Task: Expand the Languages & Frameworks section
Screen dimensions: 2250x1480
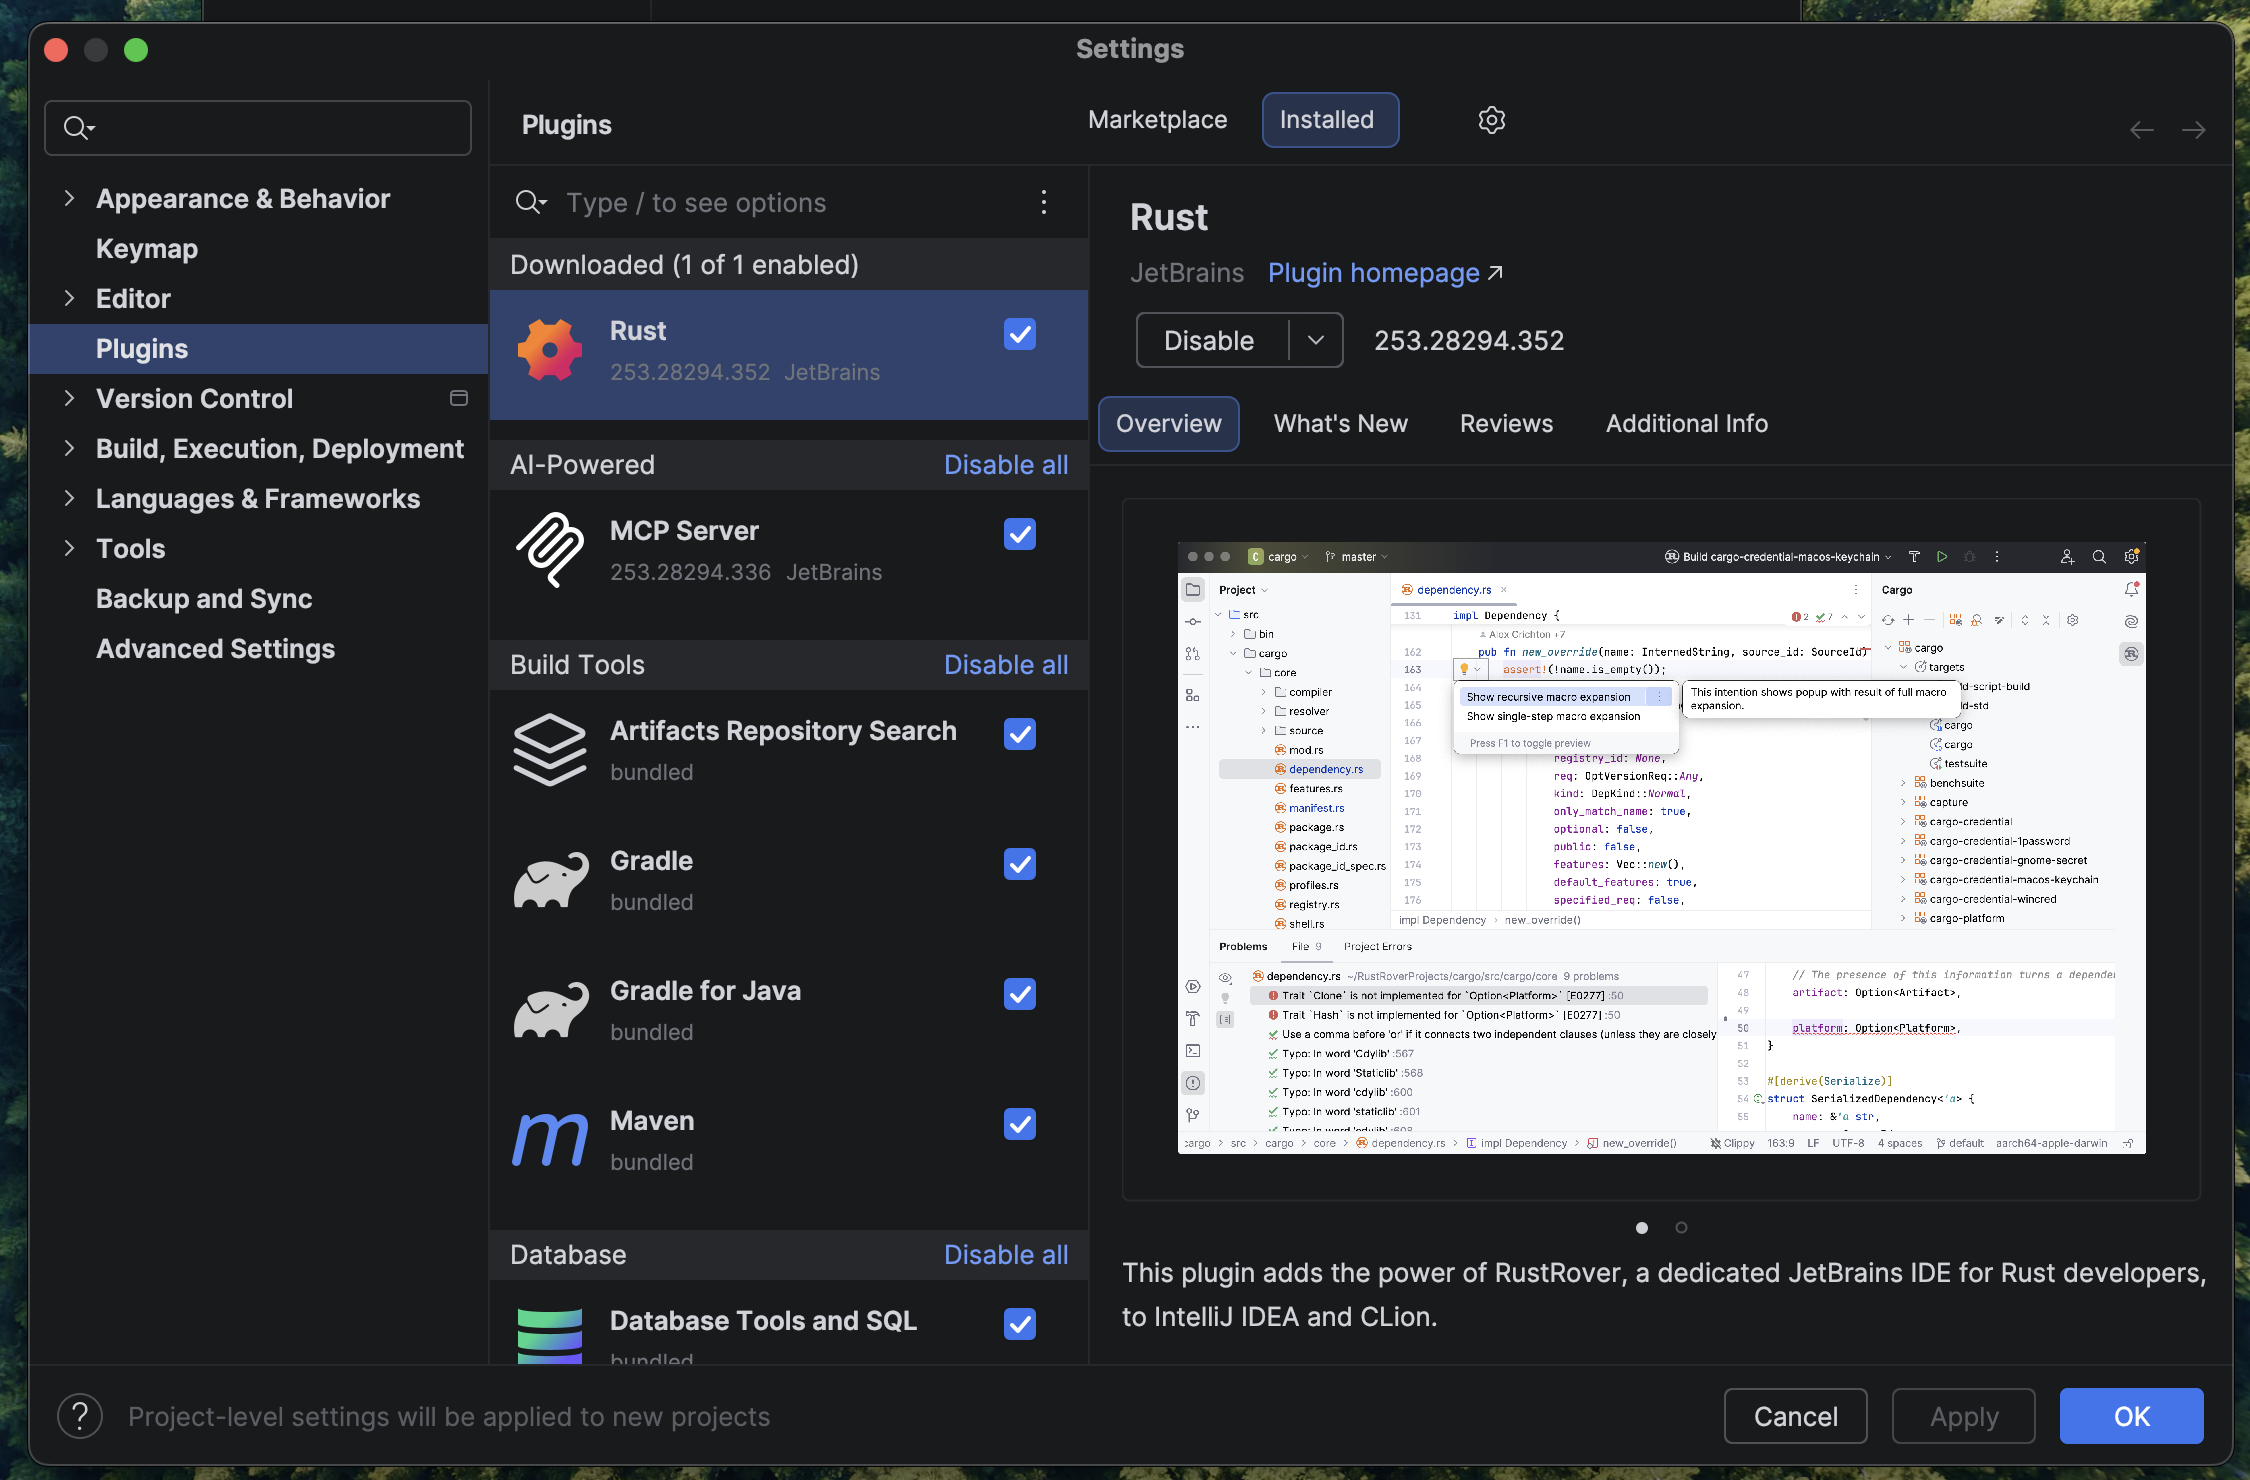Action: (69, 498)
